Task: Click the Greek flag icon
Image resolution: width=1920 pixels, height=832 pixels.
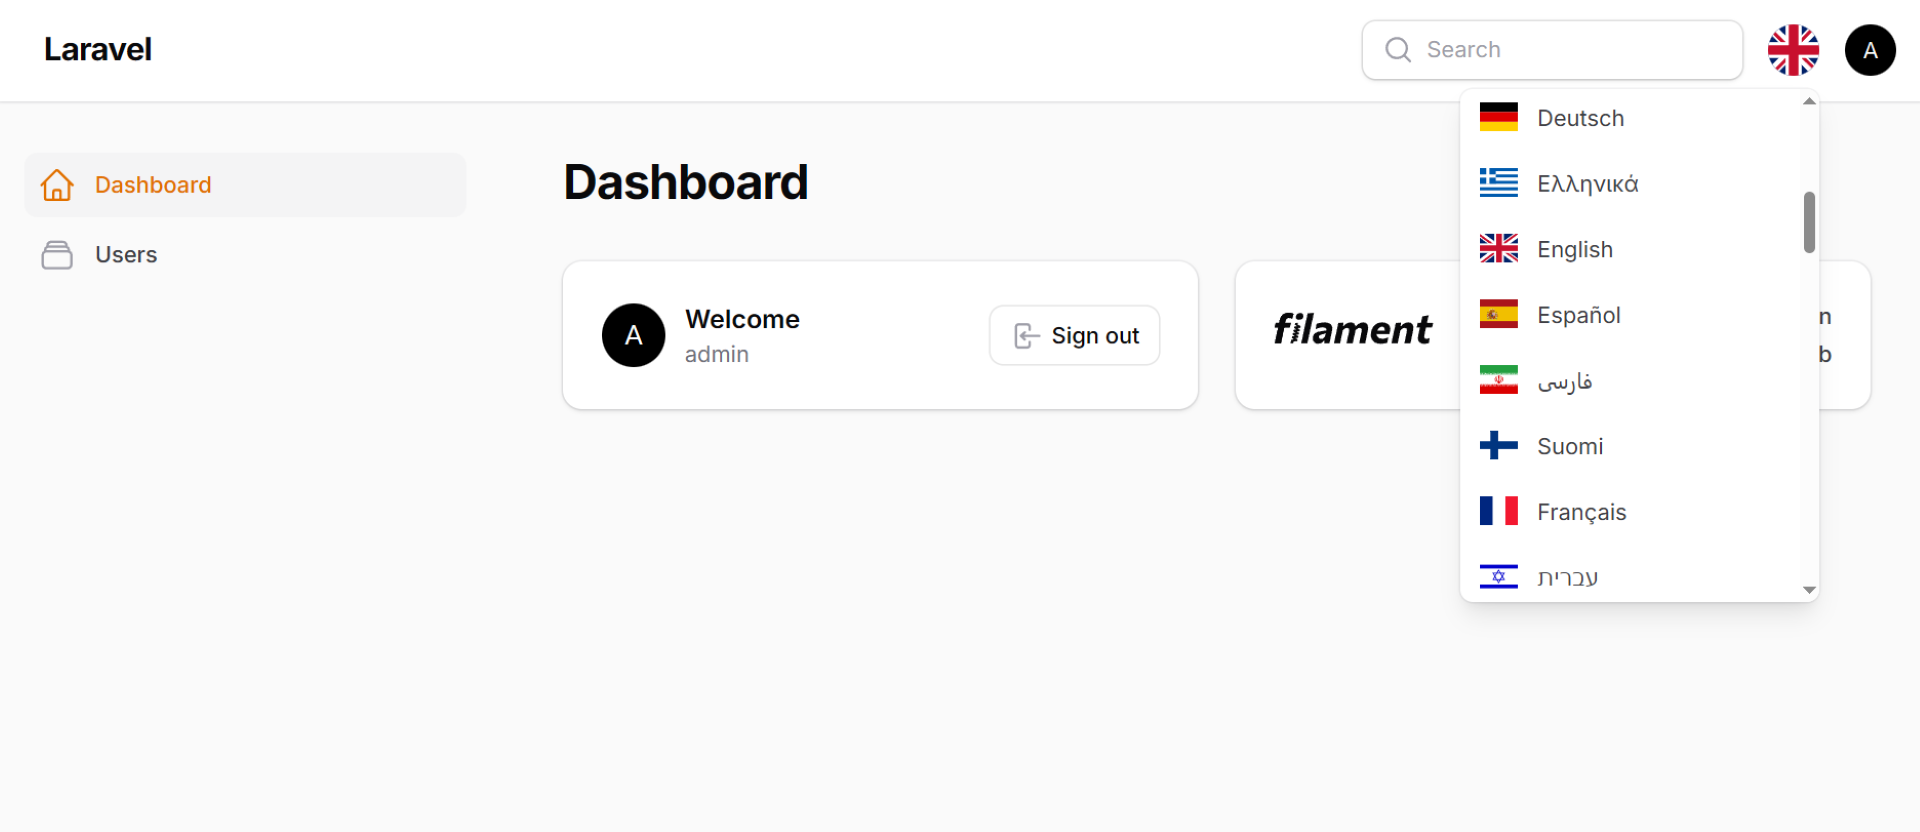Action: coord(1498,183)
